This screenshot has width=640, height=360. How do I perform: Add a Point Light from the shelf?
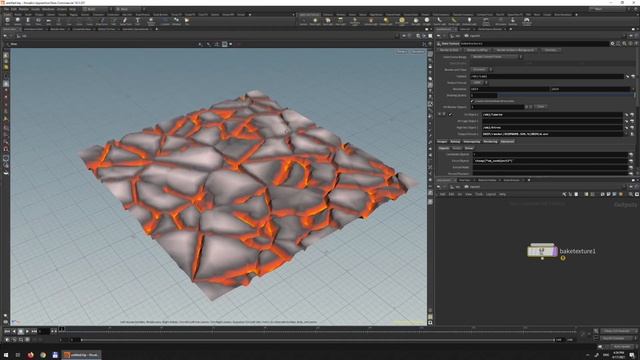pos(315,21)
